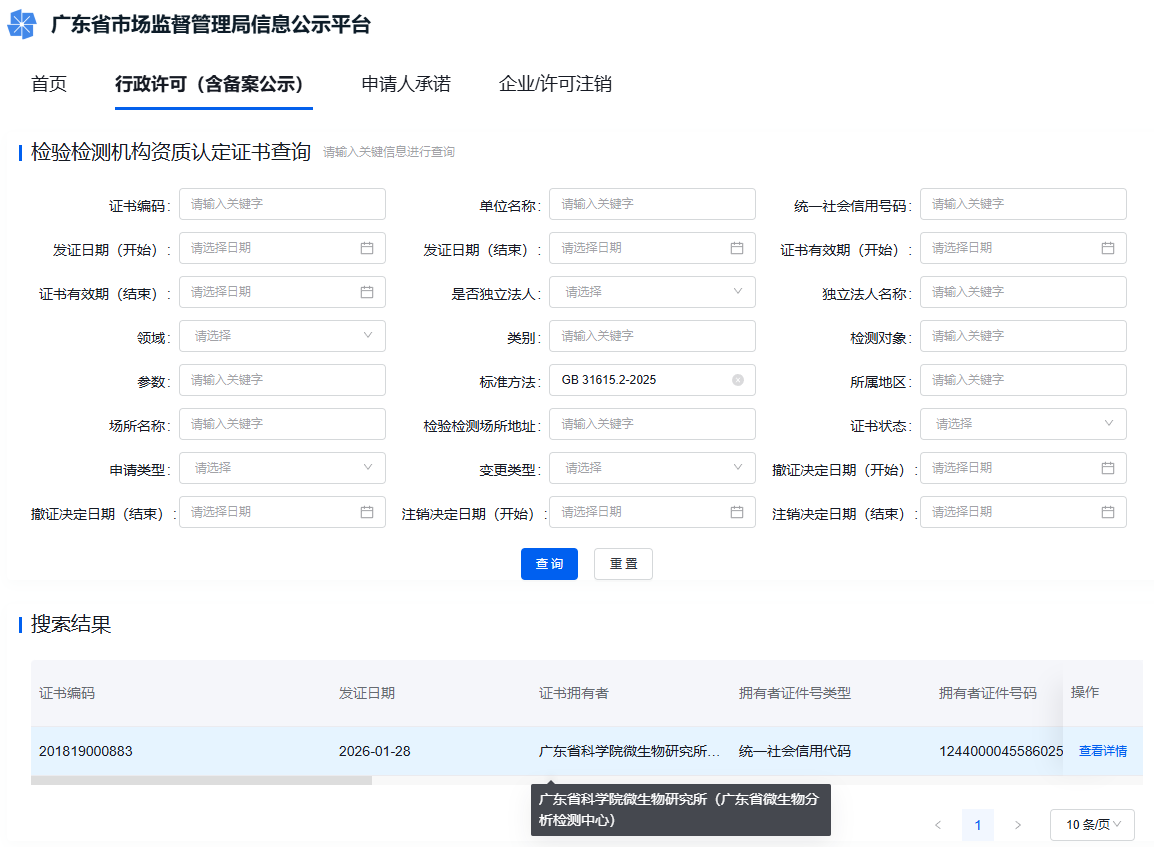
Task: Click the 单位名称 input field
Action: point(652,203)
